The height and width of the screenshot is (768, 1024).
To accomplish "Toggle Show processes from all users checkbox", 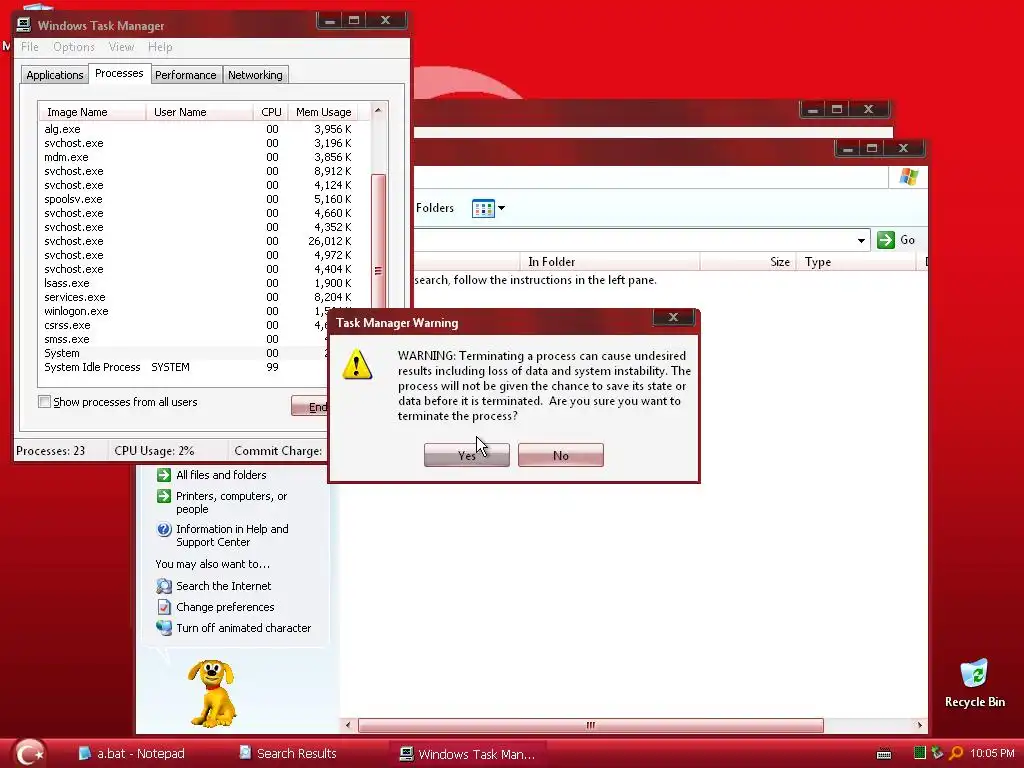I will click(x=44, y=402).
